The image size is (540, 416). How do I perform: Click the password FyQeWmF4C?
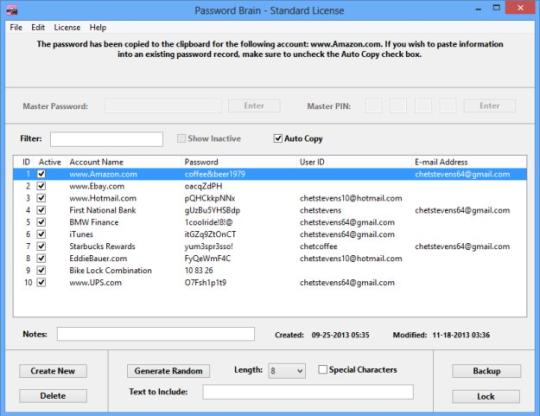click(207, 258)
